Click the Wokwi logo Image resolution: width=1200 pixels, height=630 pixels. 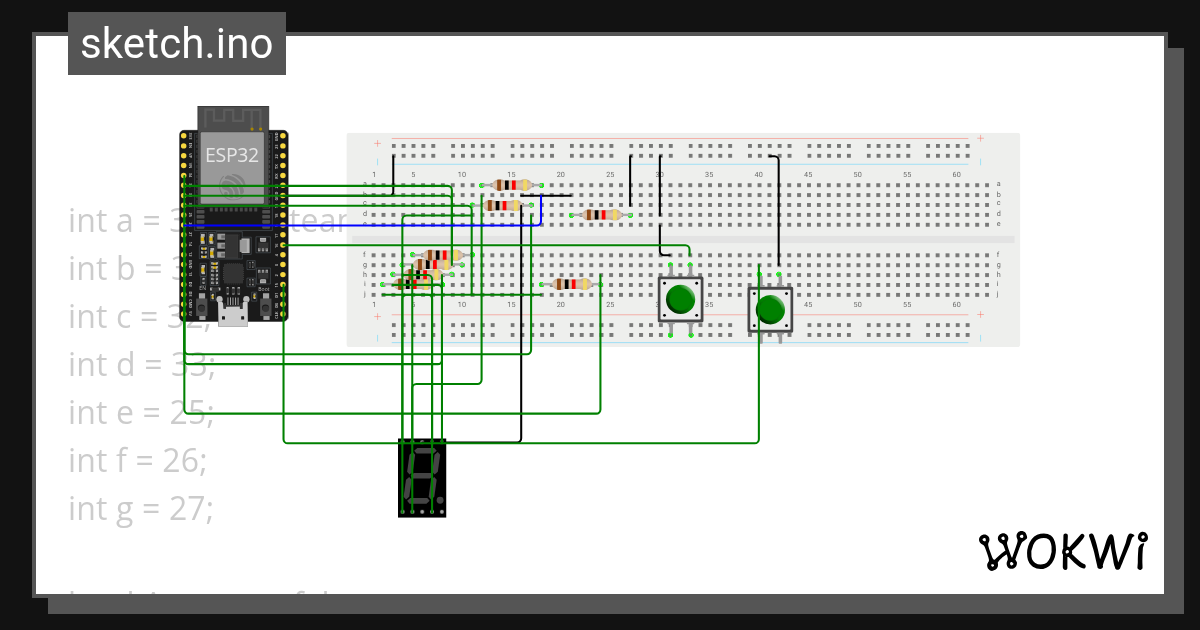coord(1065,549)
